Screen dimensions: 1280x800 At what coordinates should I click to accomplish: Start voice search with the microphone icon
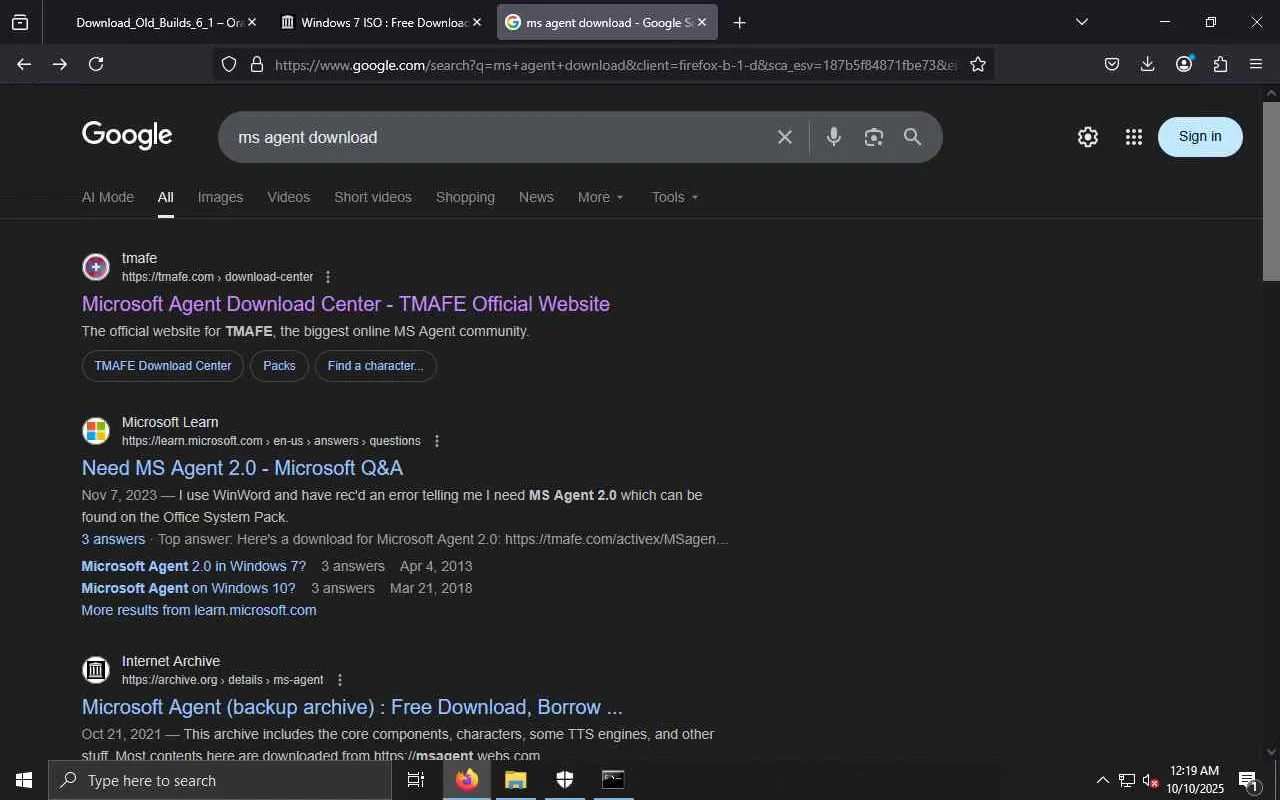pyautogui.click(x=834, y=137)
